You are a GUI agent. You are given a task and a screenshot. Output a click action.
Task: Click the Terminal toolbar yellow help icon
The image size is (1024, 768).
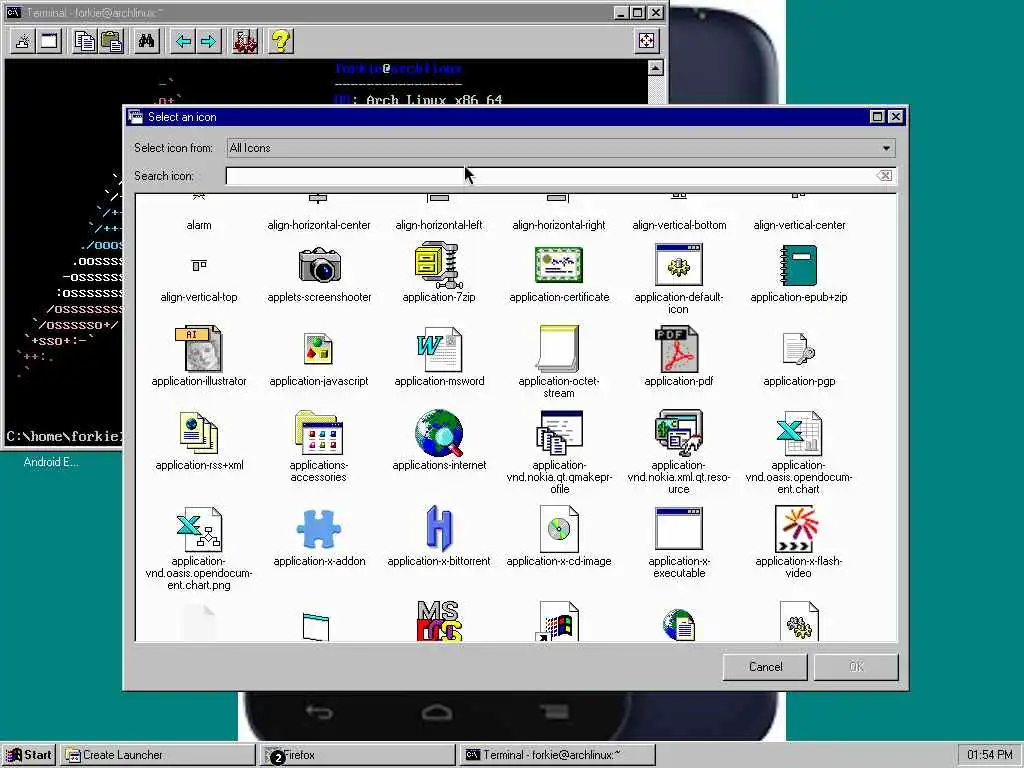click(x=281, y=42)
